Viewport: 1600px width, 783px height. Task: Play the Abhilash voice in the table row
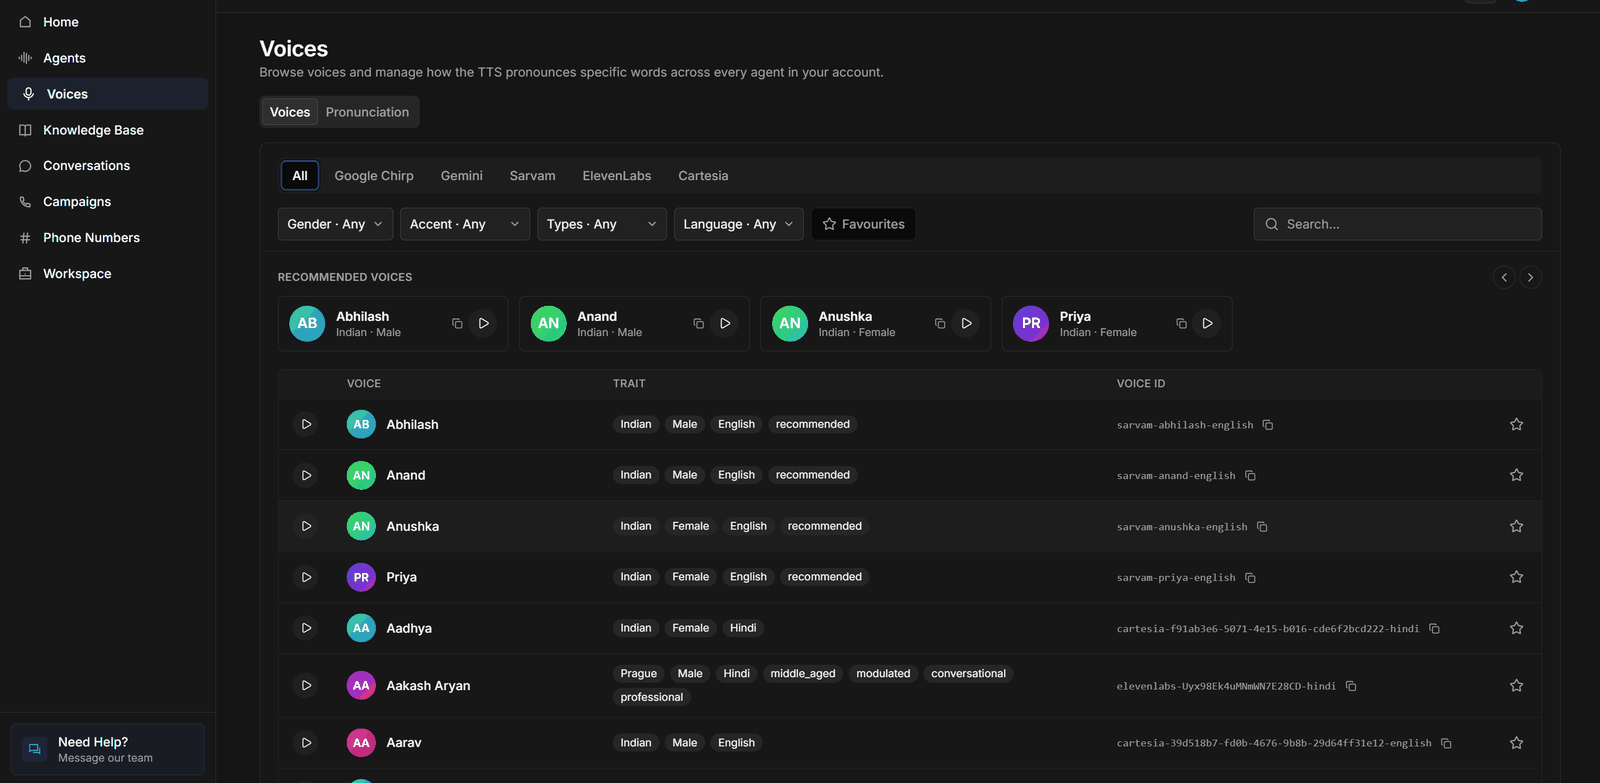tap(306, 424)
